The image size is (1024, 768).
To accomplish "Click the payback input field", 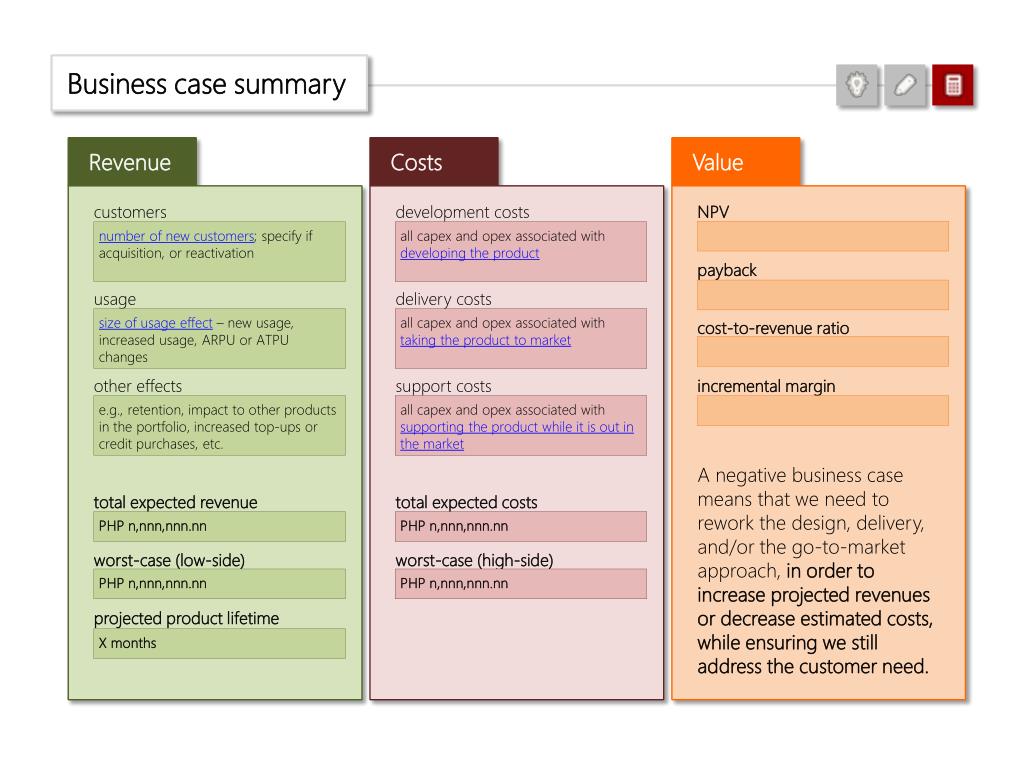I will click(823, 295).
